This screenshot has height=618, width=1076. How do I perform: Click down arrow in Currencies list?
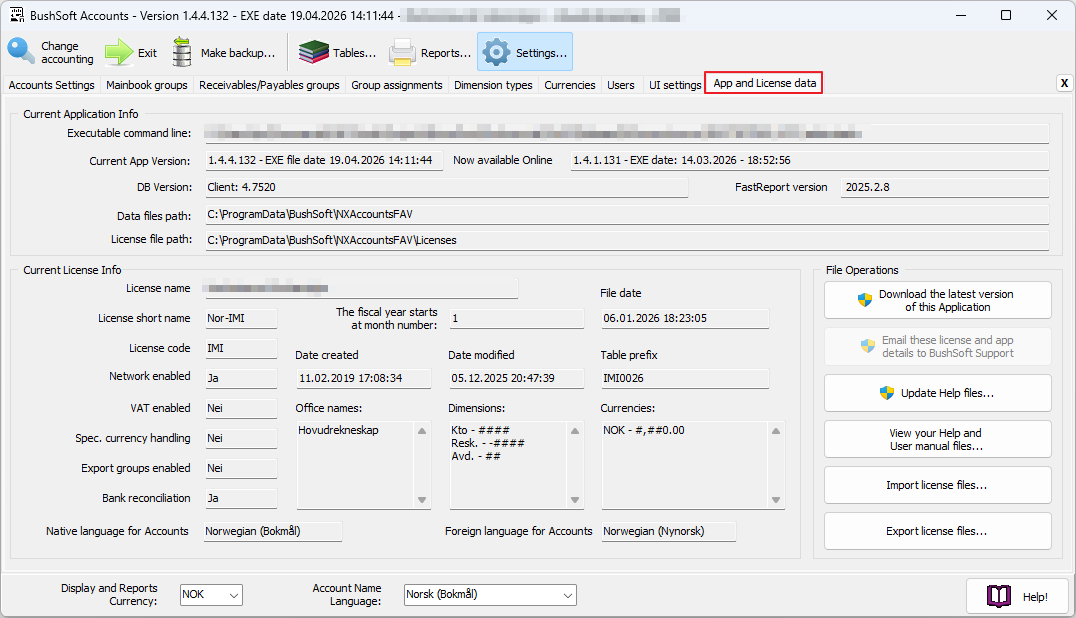tap(776, 500)
